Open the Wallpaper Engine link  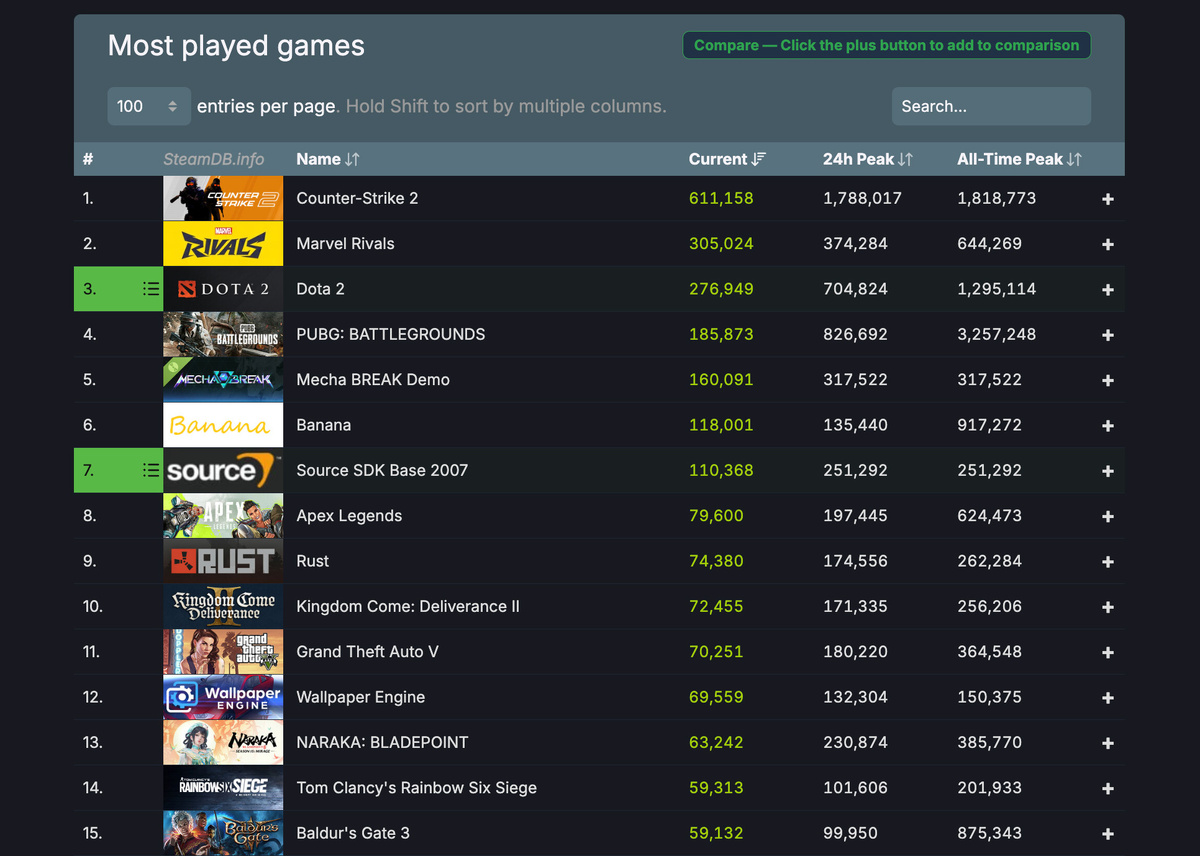tap(360, 697)
